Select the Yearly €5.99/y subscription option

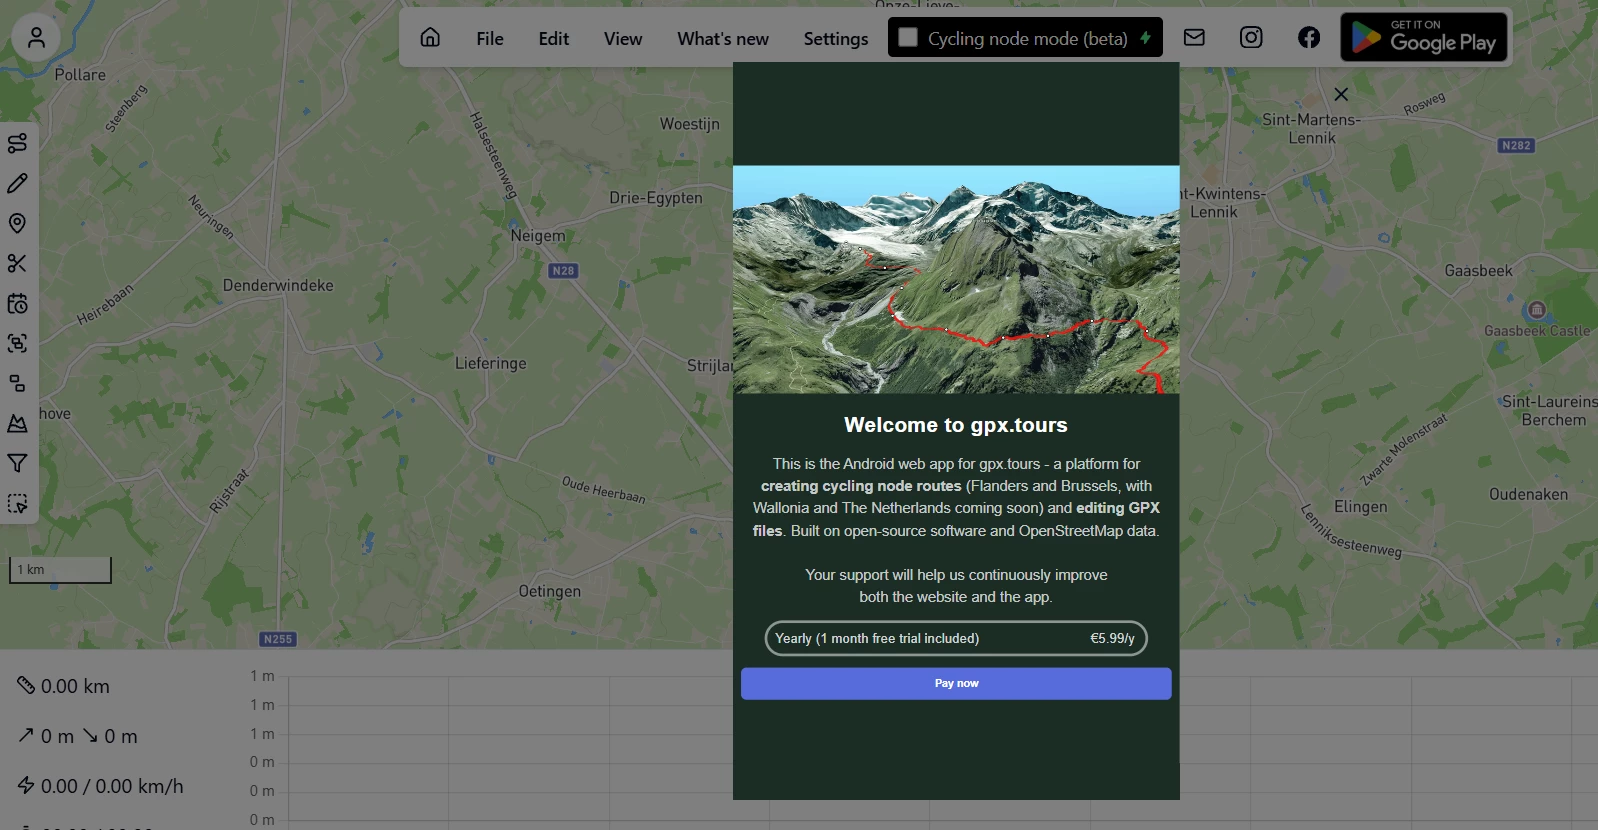(956, 638)
